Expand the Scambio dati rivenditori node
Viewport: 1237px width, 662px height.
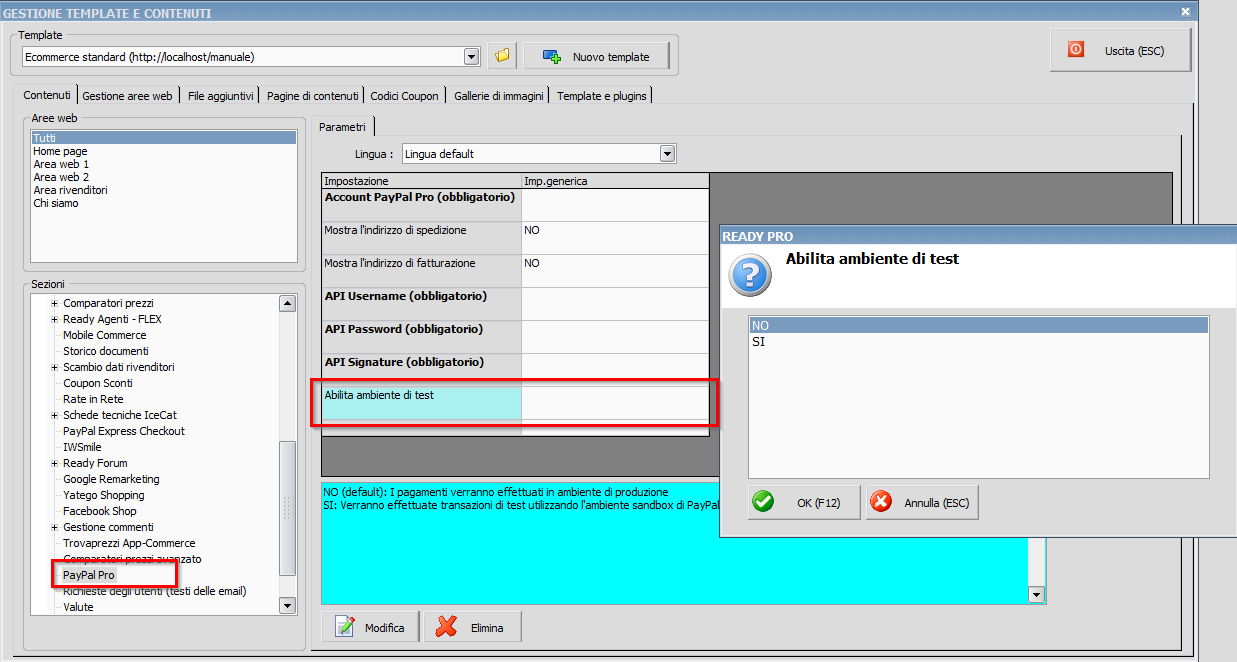click(x=54, y=367)
